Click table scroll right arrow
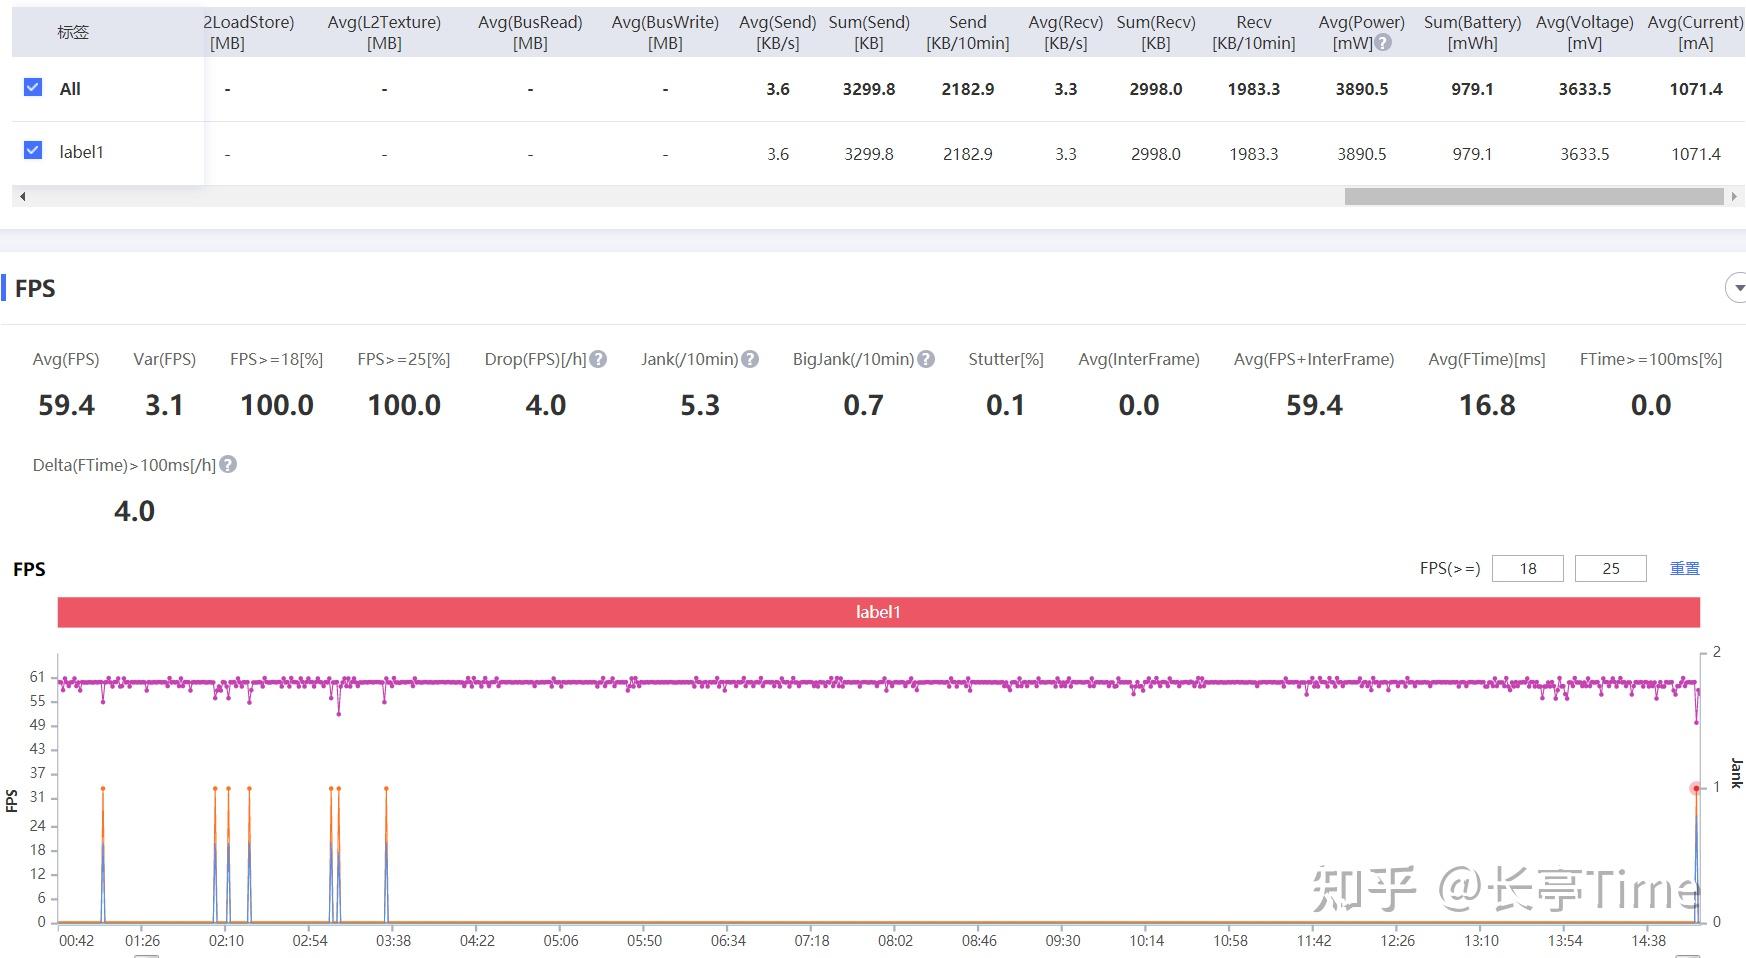Screen dimensions: 1746x958 [1734, 197]
